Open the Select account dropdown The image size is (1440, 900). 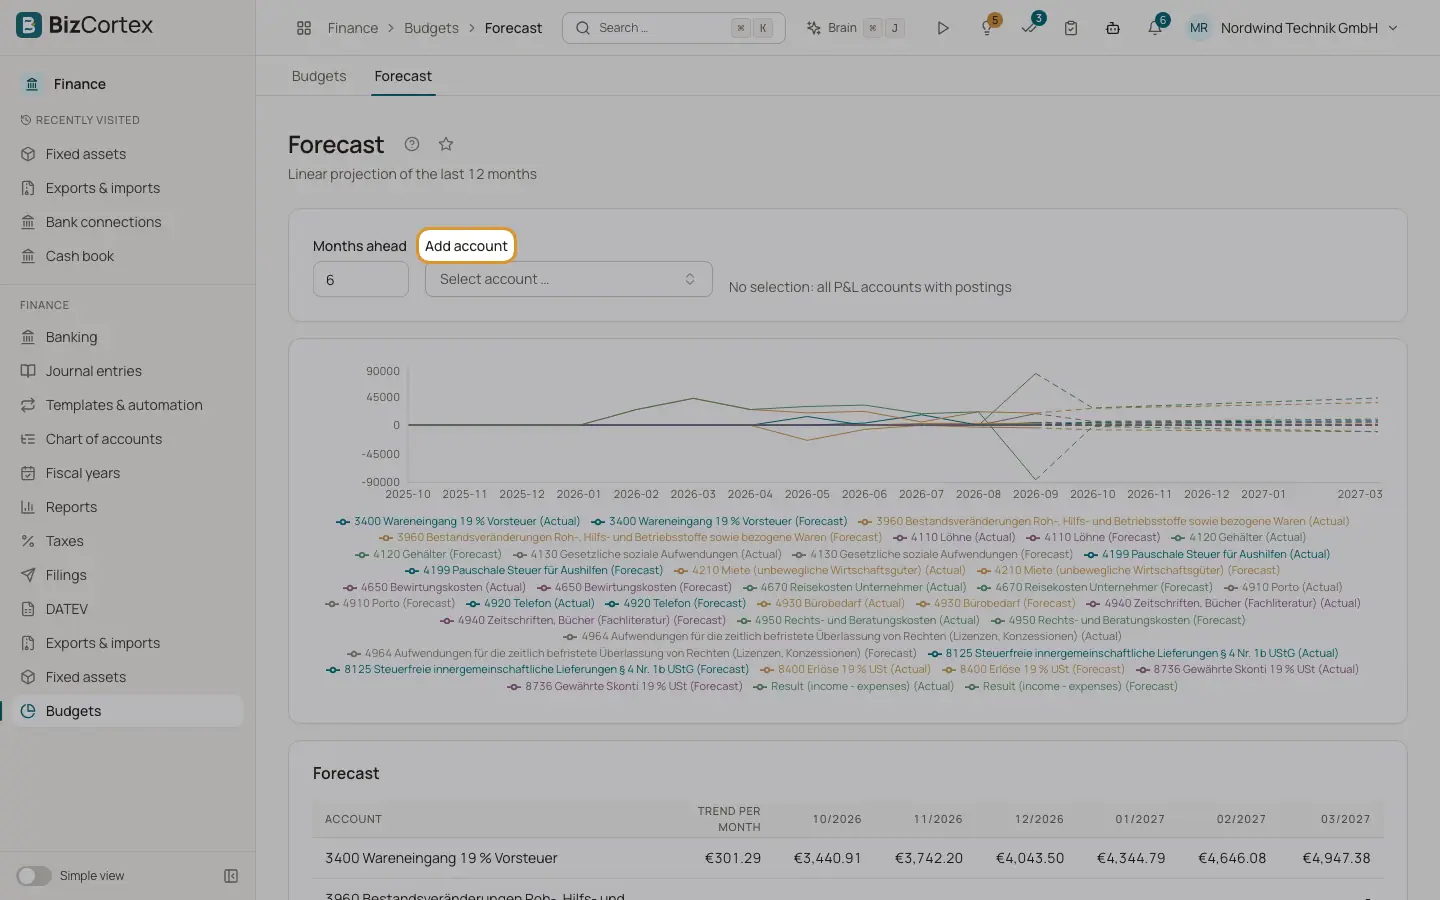pyautogui.click(x=568, y=279)
